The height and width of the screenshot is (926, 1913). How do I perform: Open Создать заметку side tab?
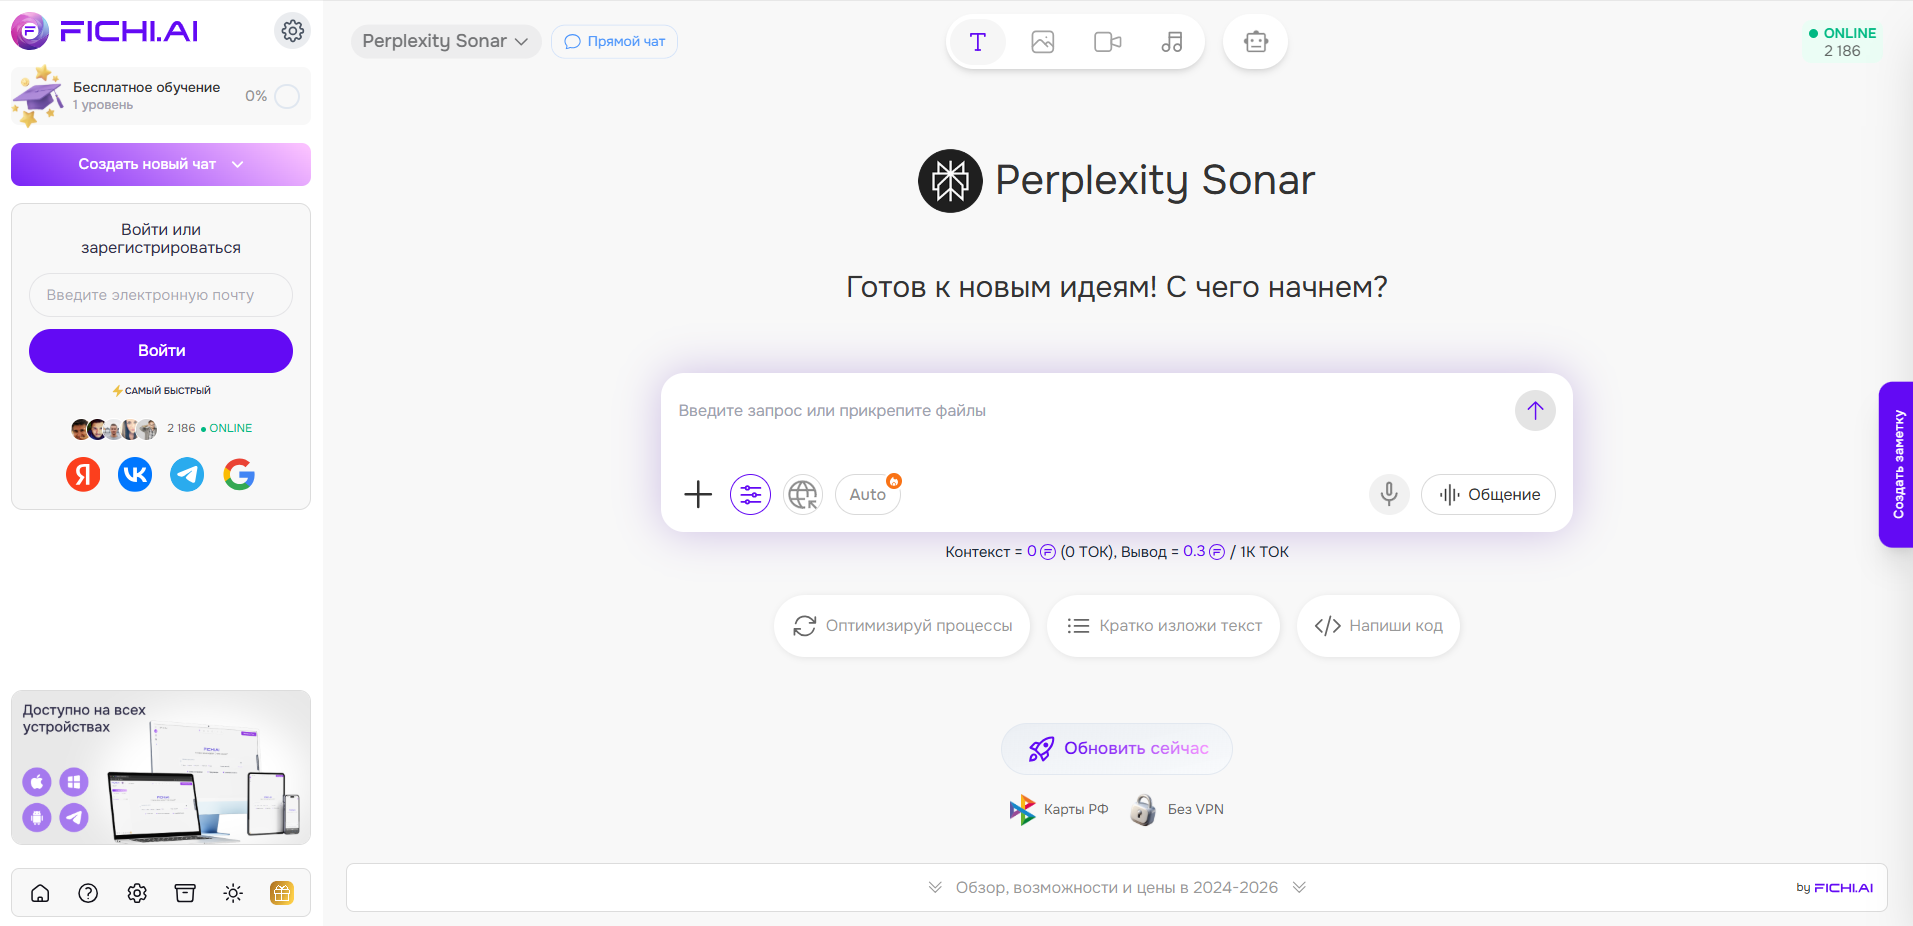pyautogui.click(x=1896, y=464)
